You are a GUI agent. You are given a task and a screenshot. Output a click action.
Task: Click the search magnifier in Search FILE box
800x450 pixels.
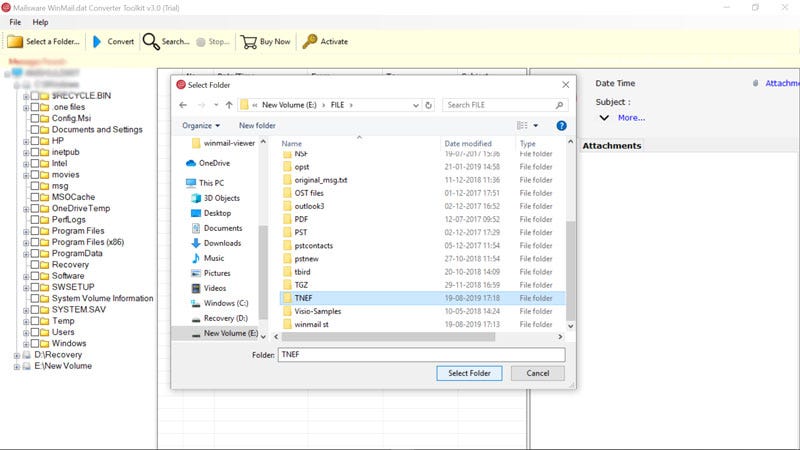[x=559, y=105]
